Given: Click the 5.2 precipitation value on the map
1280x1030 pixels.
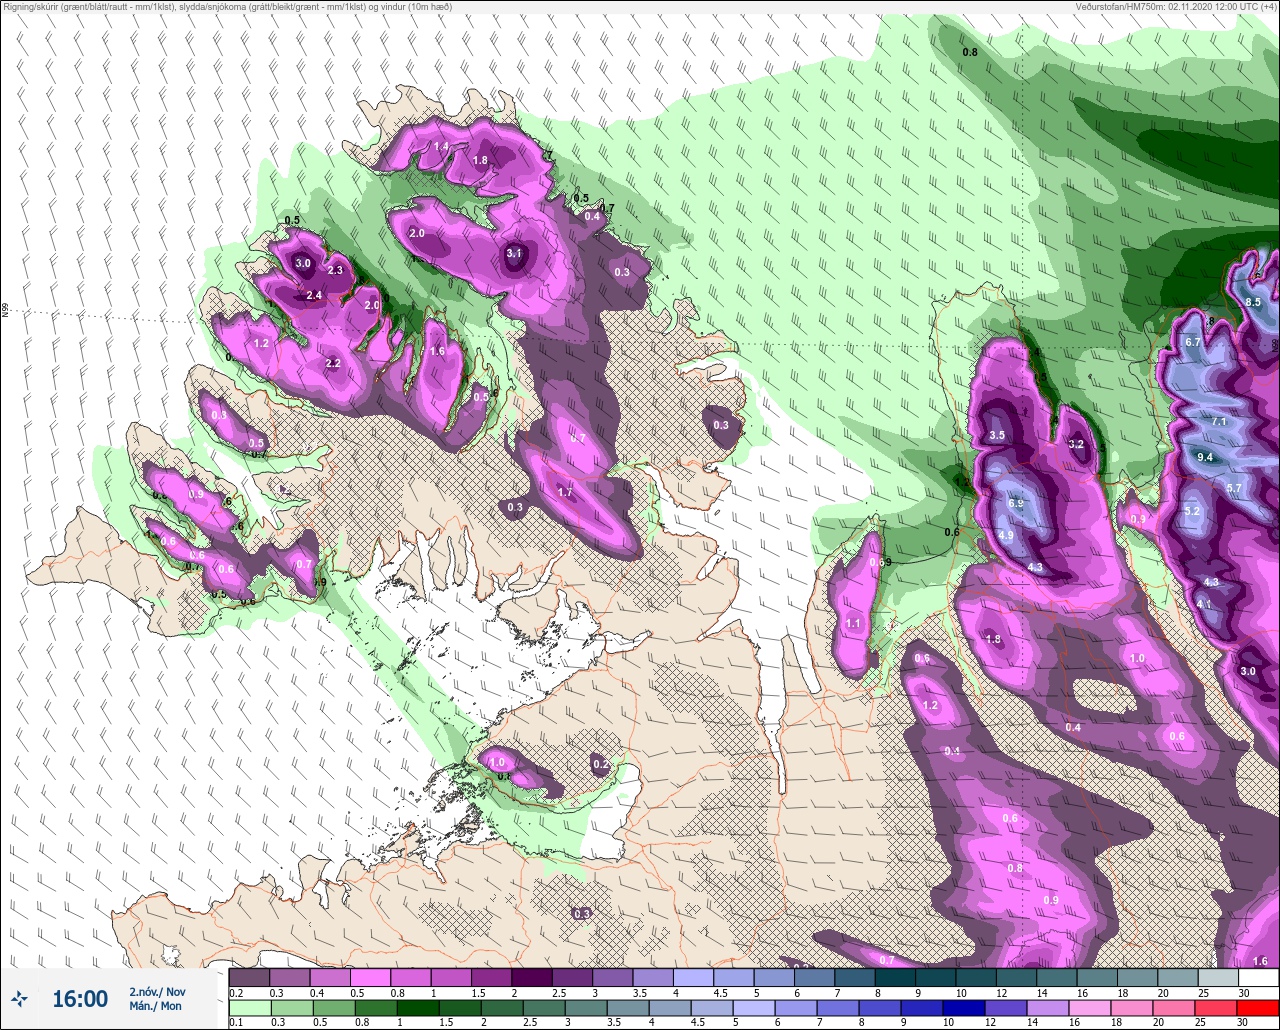Looking at the screenshot, I should (x=1192, y=511).
